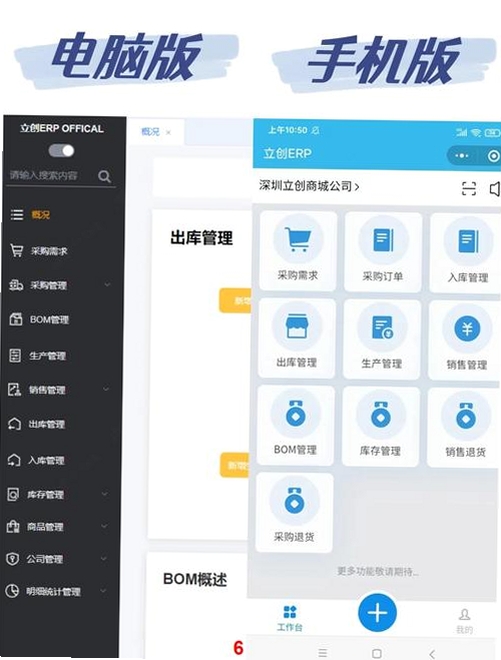
Task: Expand the 商品管理 chevron
Action: tap(104, 526)
